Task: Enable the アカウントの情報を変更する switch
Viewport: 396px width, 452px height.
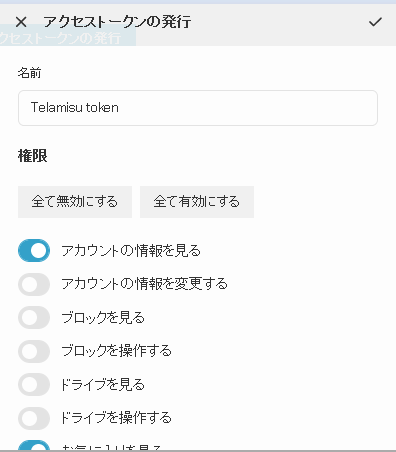Action: click(34, 284)
